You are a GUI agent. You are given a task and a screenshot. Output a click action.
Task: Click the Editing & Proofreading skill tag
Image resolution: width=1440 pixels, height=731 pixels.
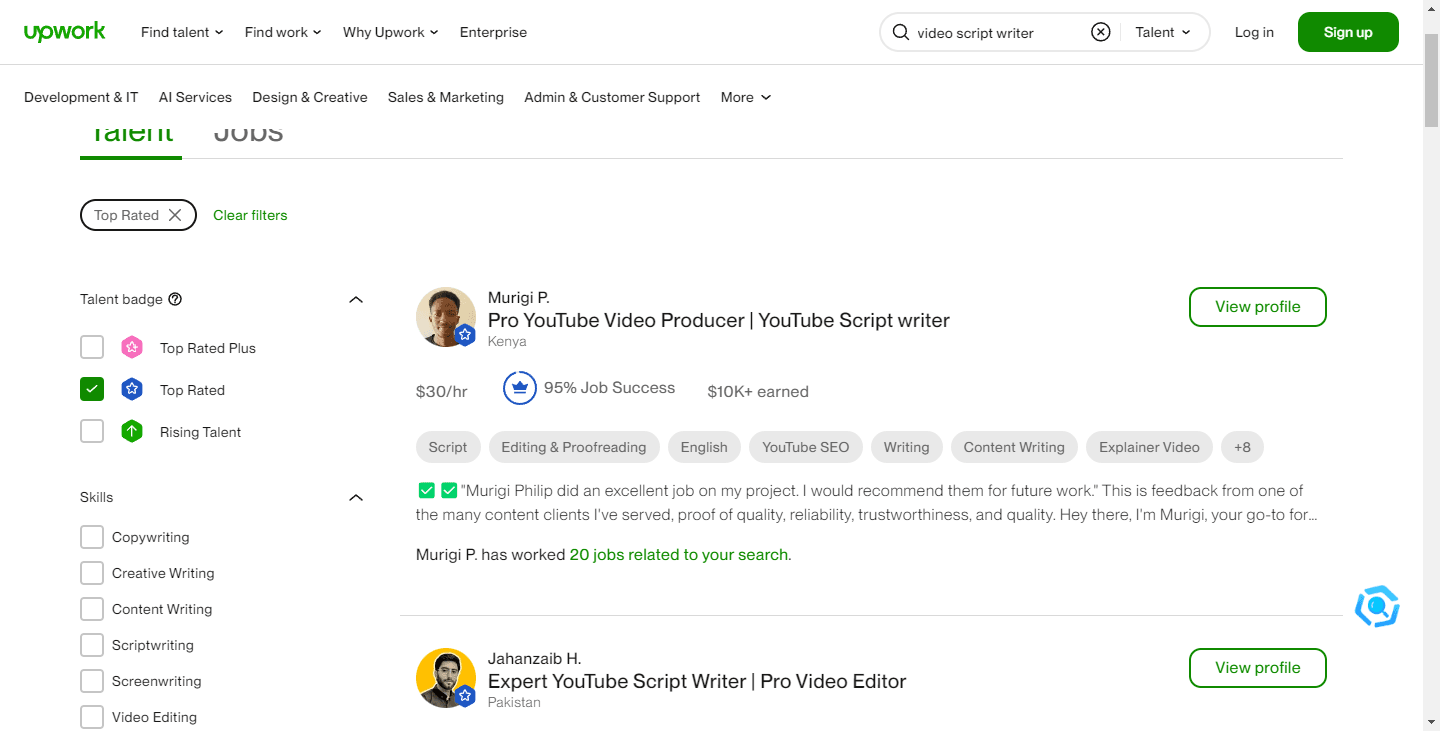coord(574,447)
